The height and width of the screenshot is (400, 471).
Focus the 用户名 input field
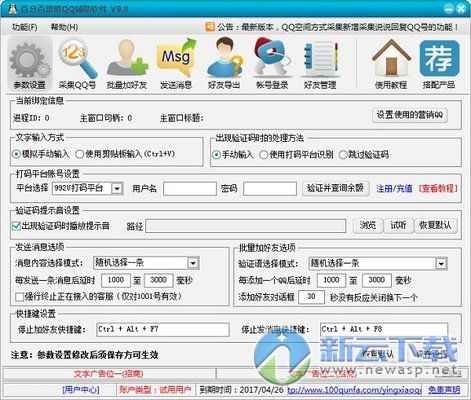tap(190, 189)
